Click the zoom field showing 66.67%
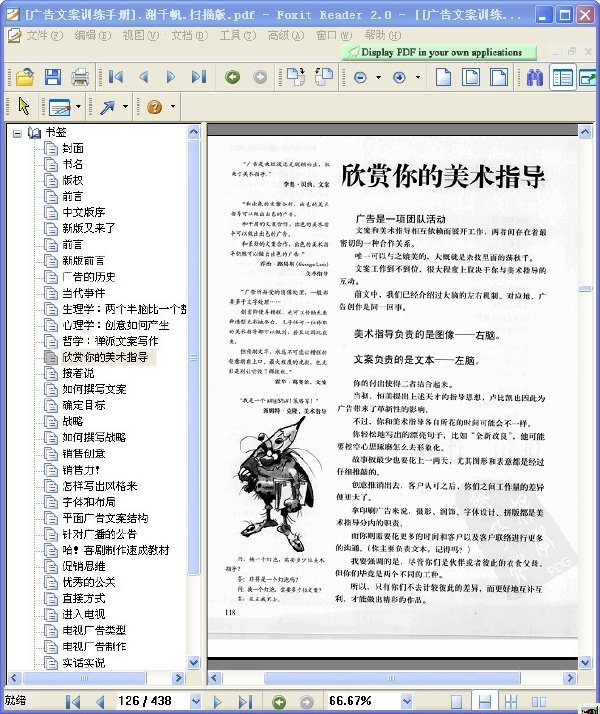The height and width of the screenshot is (714, 600). 362,701
